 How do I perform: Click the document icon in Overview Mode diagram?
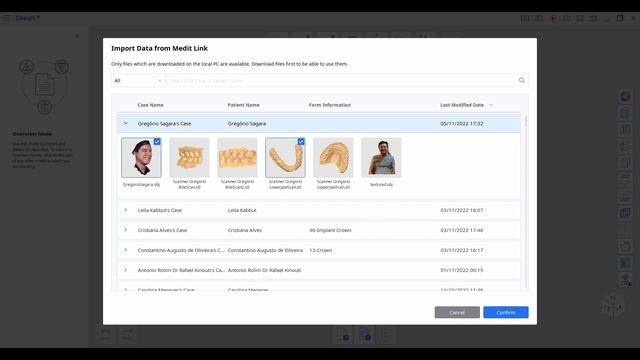[x=44, y=84]
